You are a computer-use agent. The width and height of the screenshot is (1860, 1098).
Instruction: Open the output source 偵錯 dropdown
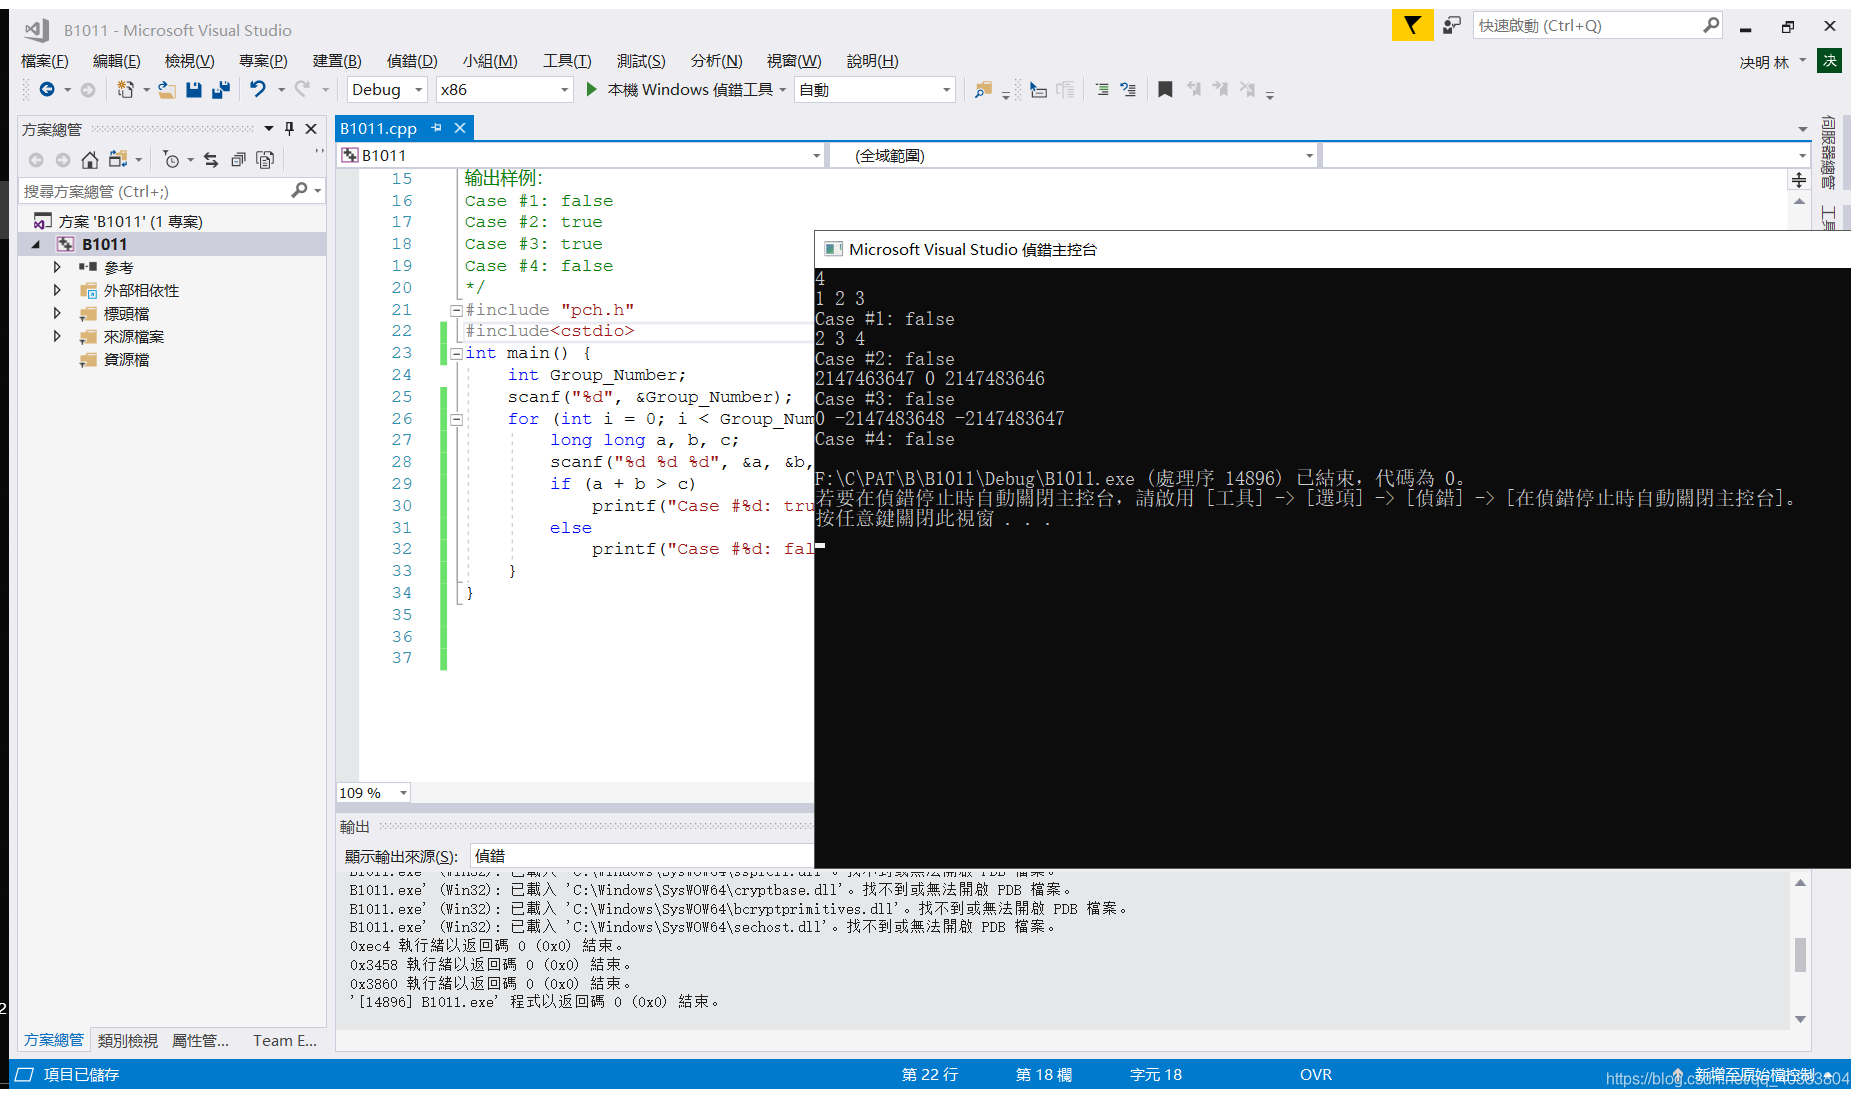[x=641, y=856]
